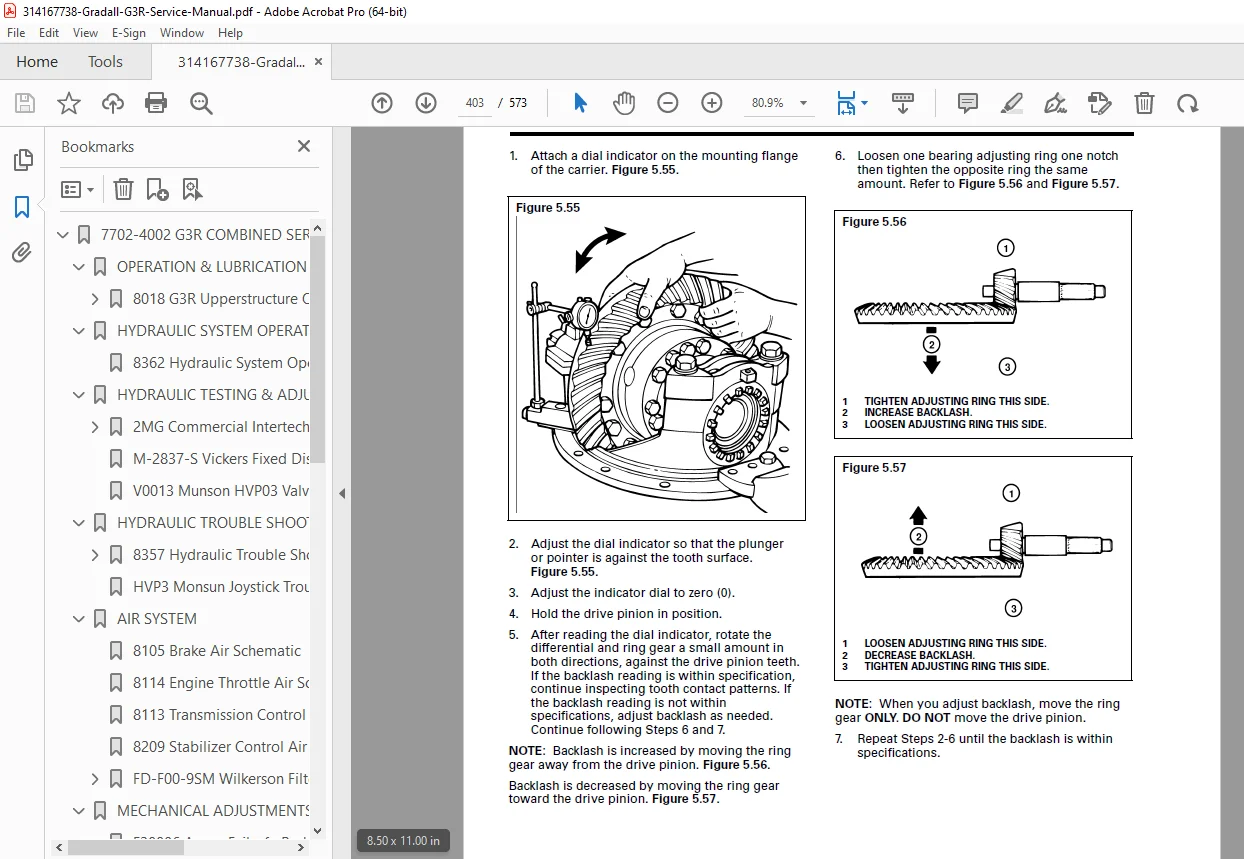The height and width of the screenshot is (859, 1244).
Task: Zoom out with minus icon
Action: click(x=668, y=103)
